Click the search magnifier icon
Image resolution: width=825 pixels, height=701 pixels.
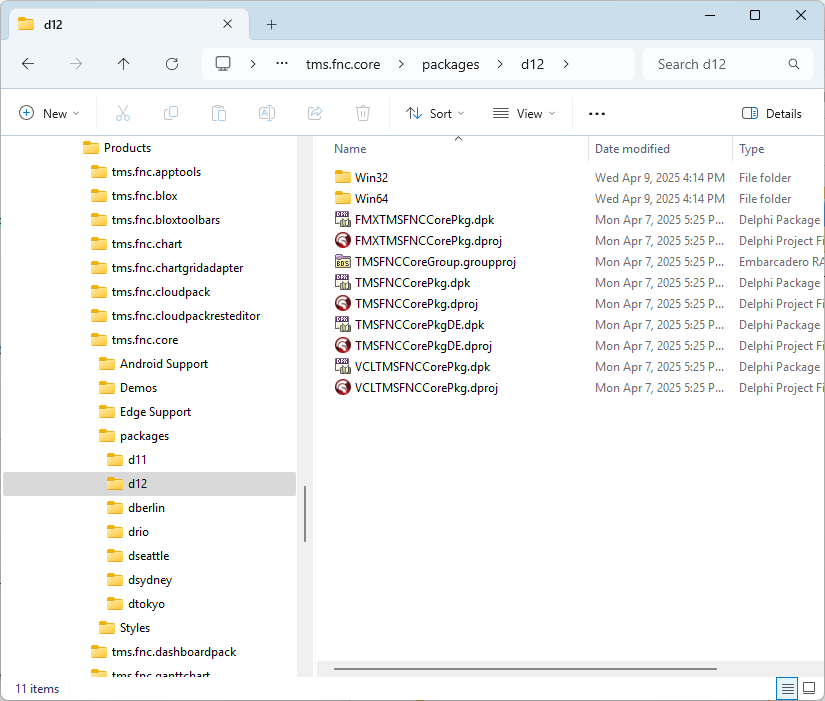pyautogui.click(x=794, y=64)
